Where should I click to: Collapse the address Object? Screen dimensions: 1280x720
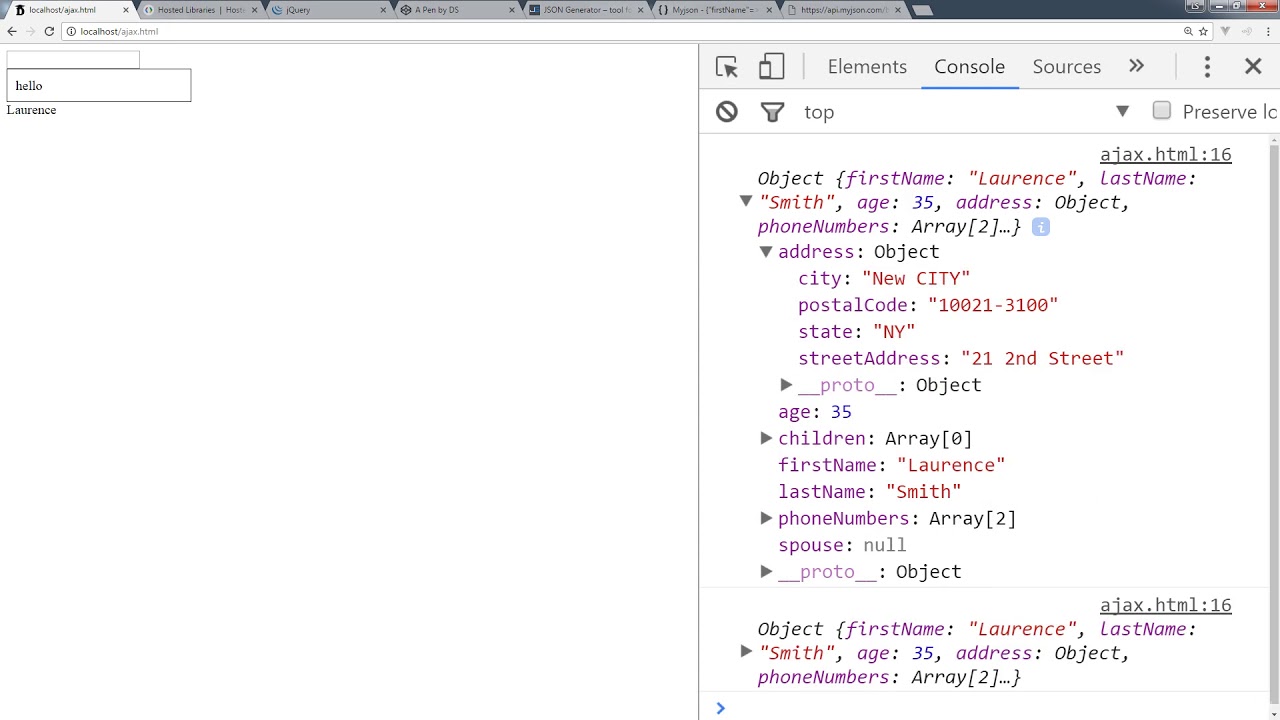click(x=765, y=252)
